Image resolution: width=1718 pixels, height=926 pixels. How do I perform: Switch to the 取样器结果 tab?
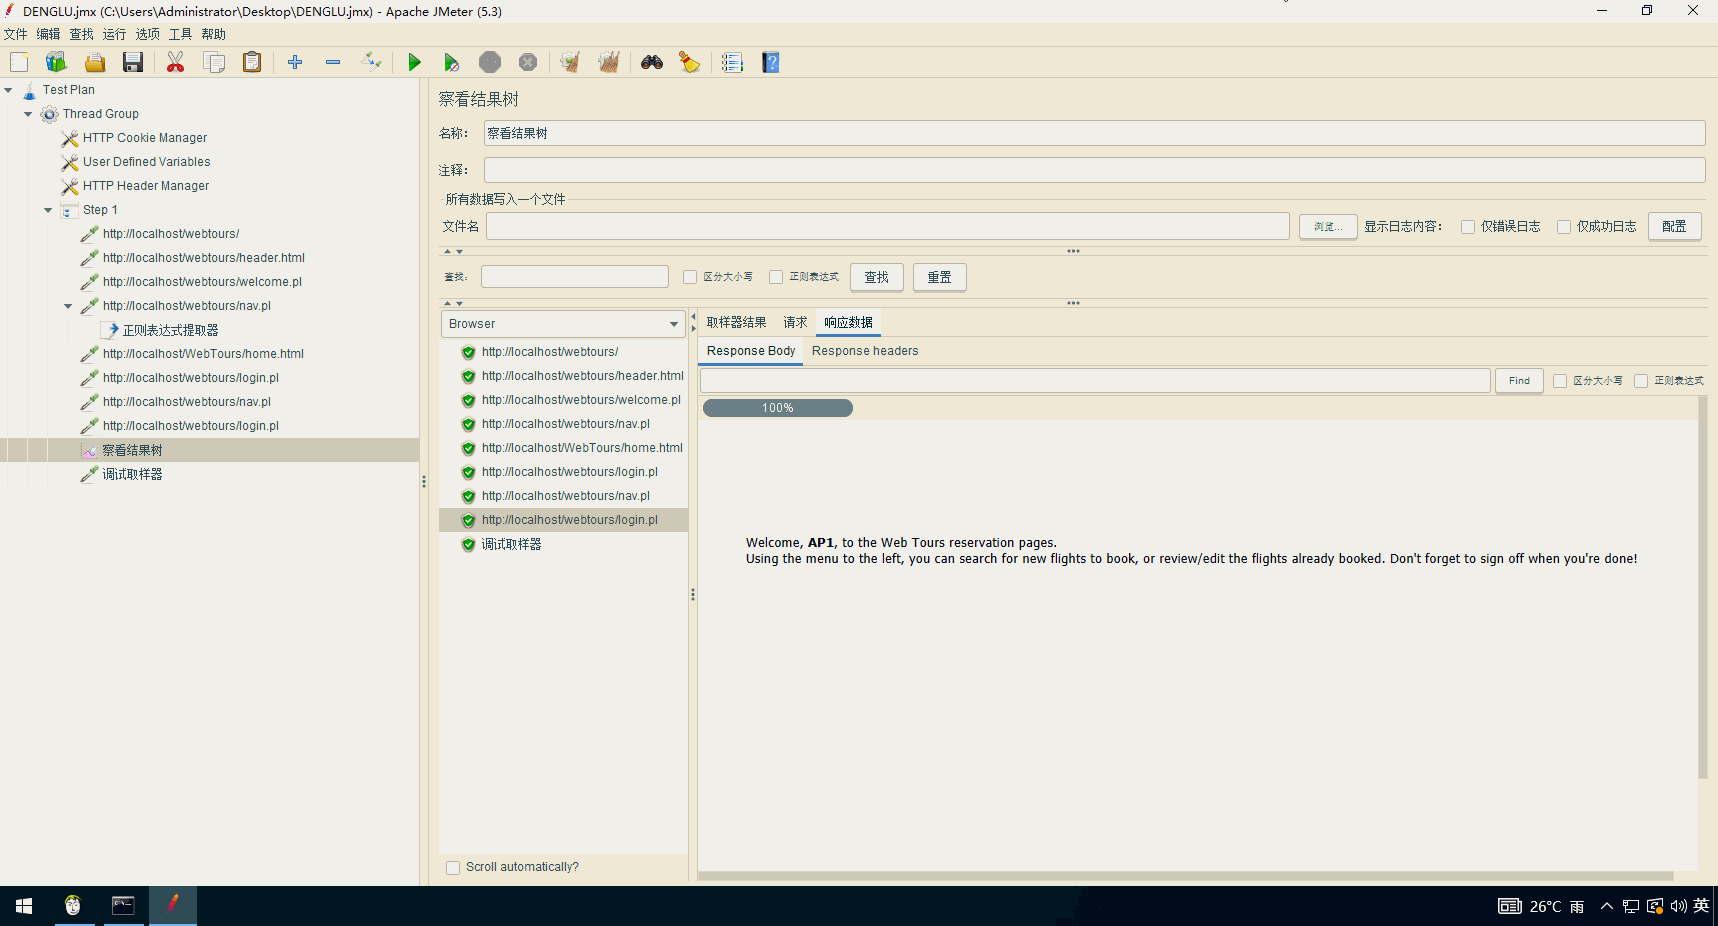pos(737,322)
